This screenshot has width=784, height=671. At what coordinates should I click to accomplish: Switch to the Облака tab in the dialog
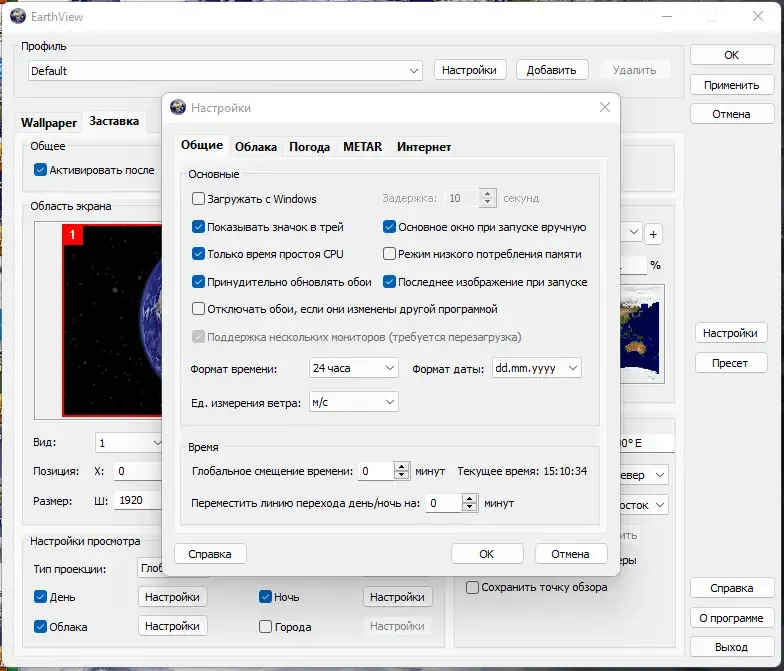click(x=256, y=146)
